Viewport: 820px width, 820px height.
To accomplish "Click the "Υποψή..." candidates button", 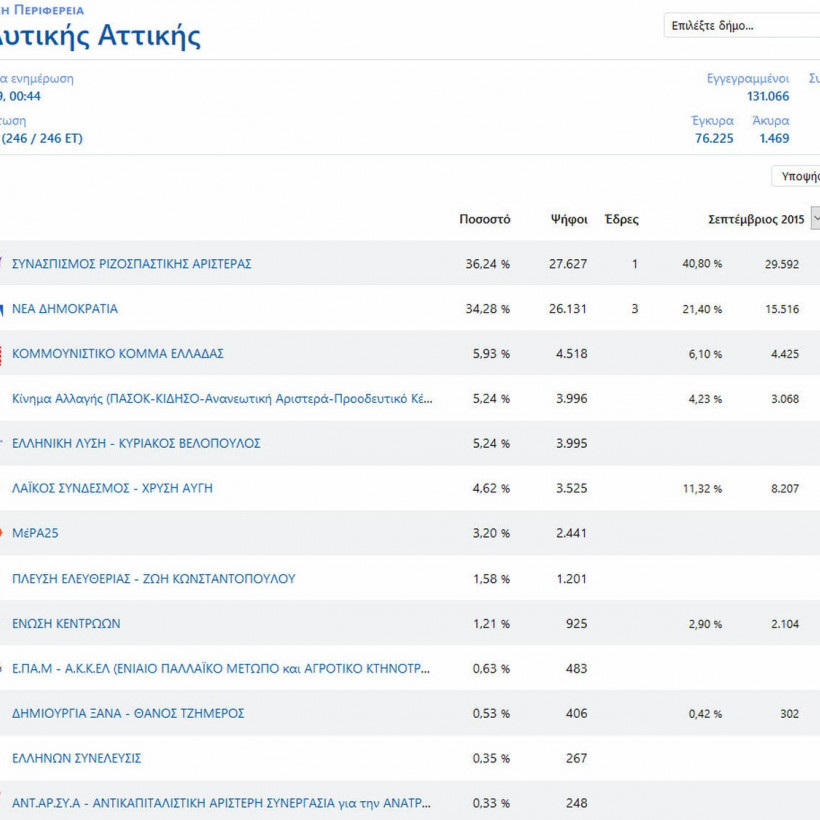I will click(x=796, y=176).
